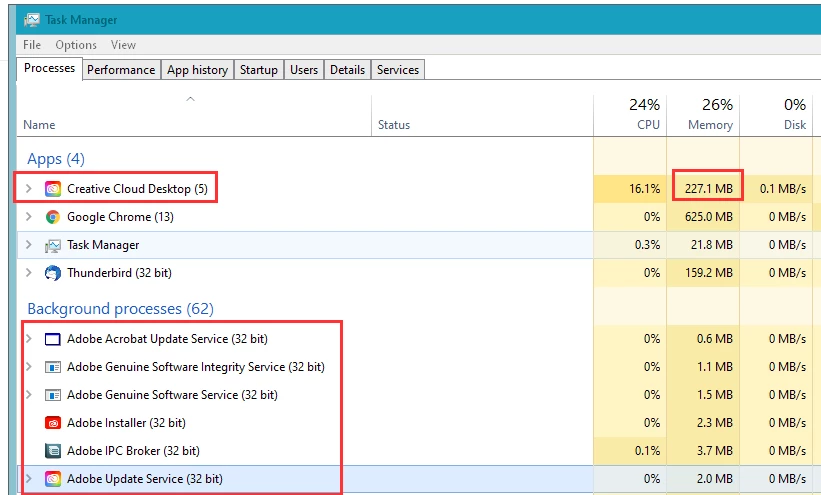Sort by the Memory column header
Screen dimensions: 821x495
pos(703,115)
